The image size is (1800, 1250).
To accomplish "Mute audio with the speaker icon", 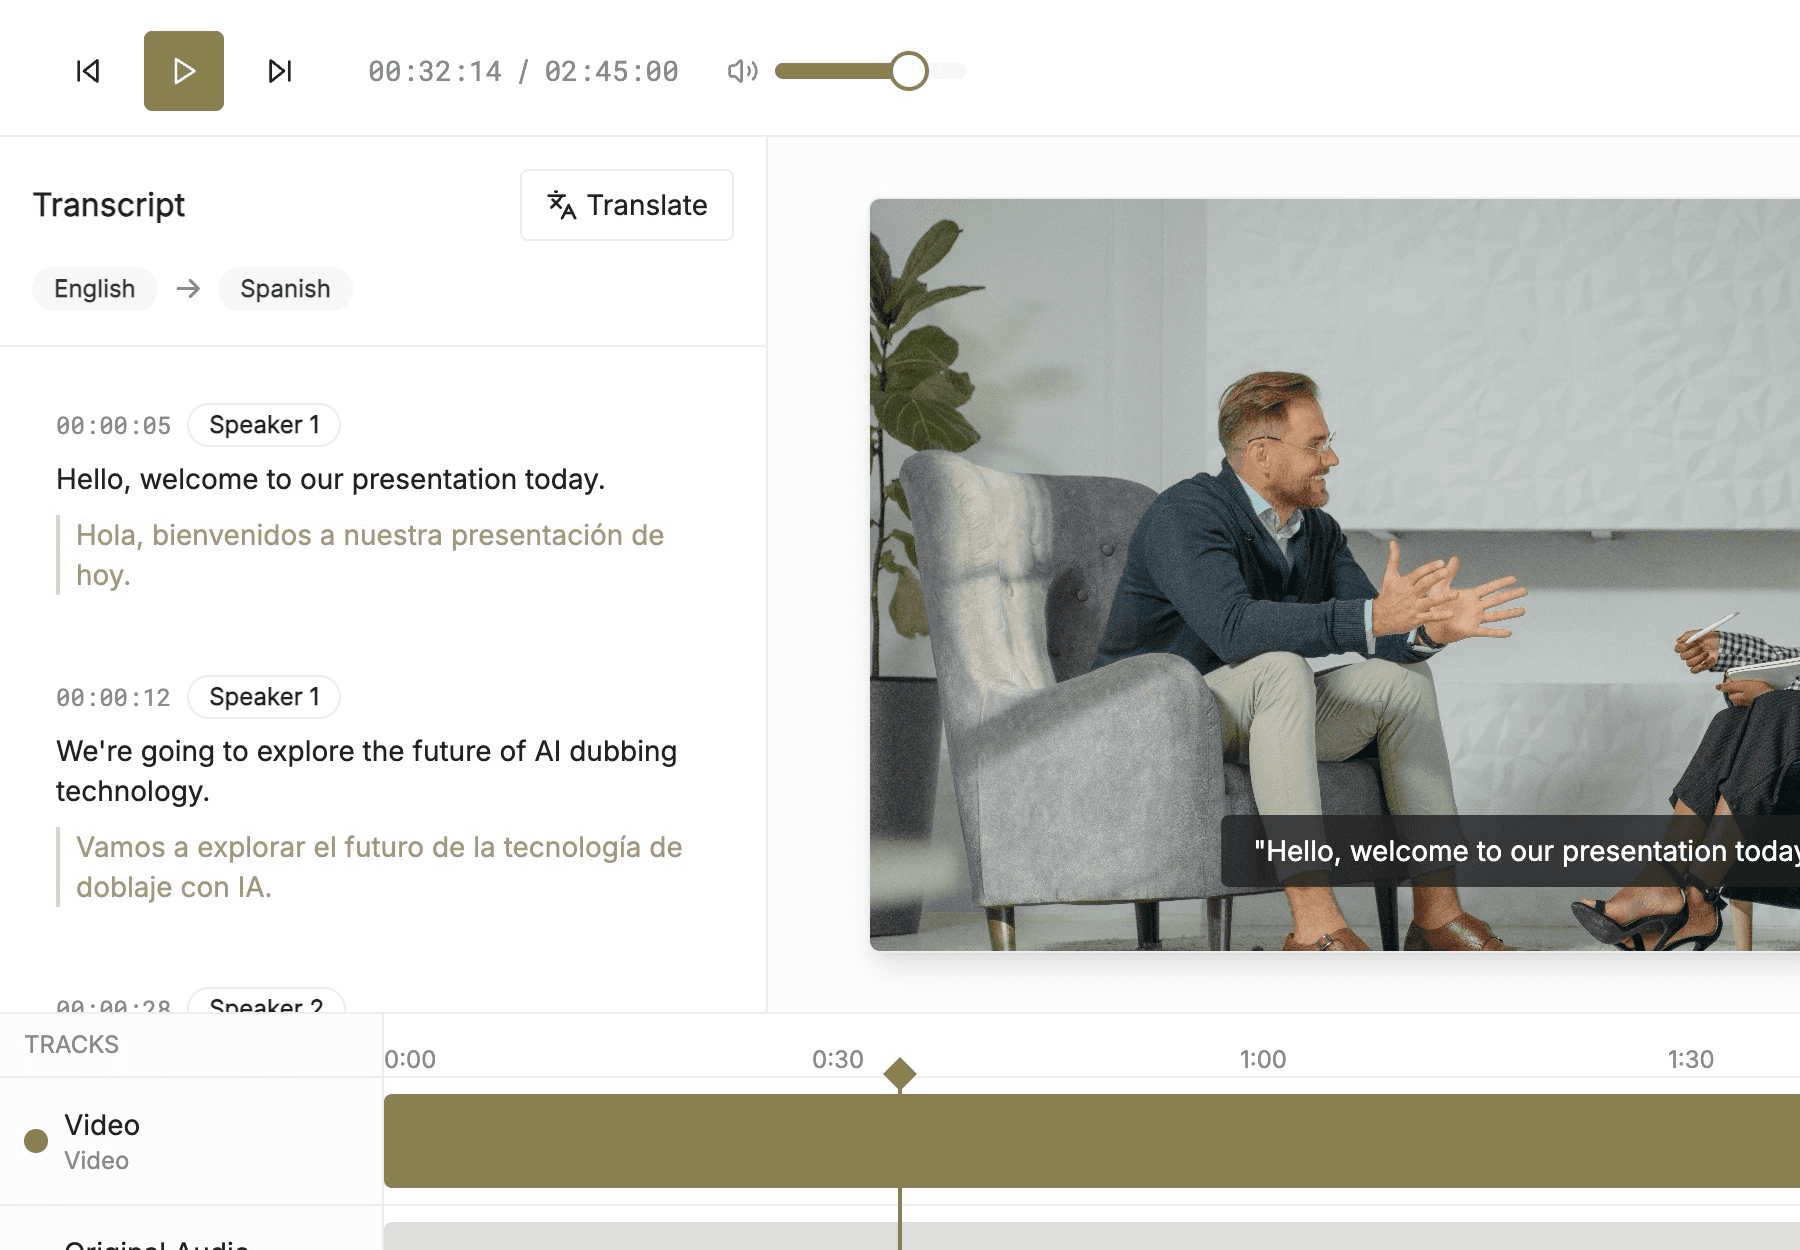I will [742, 71].
